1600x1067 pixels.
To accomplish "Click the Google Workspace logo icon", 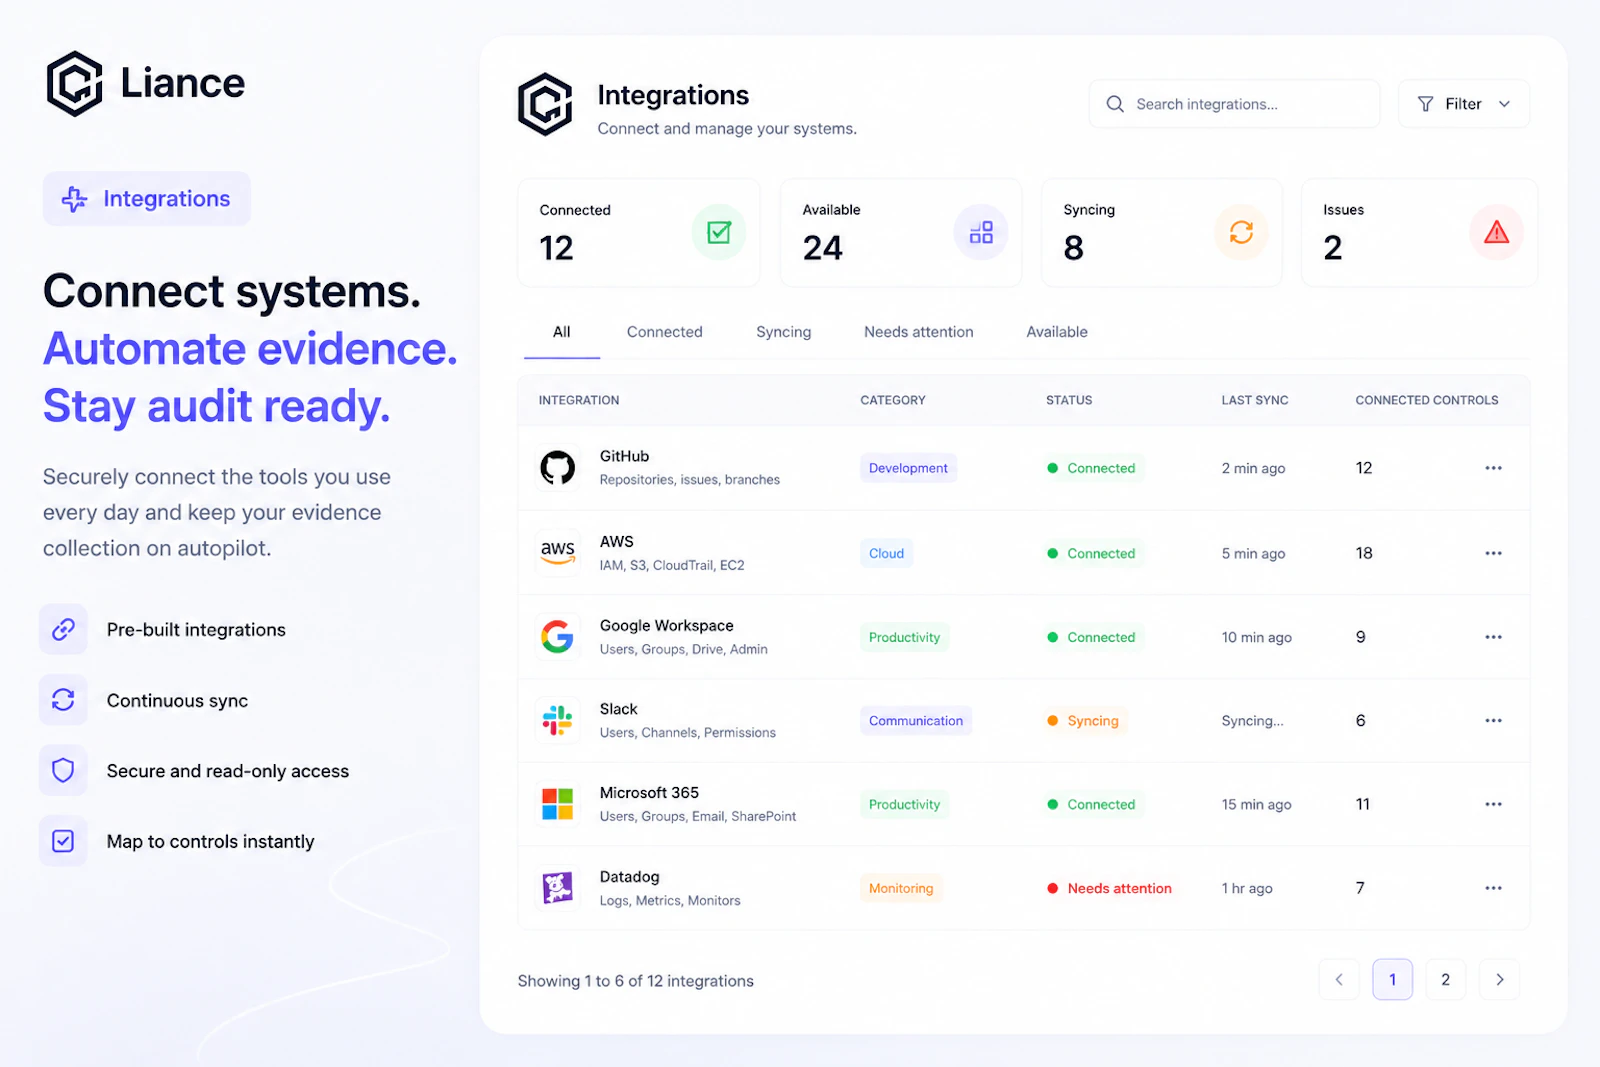I will [558, 636].
